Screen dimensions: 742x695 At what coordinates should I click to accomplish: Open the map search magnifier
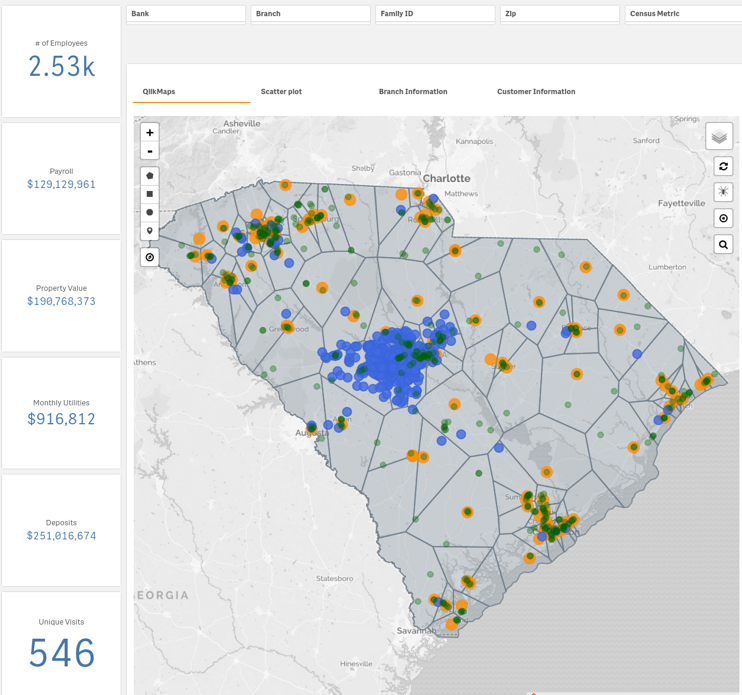(x=723, y=244)
